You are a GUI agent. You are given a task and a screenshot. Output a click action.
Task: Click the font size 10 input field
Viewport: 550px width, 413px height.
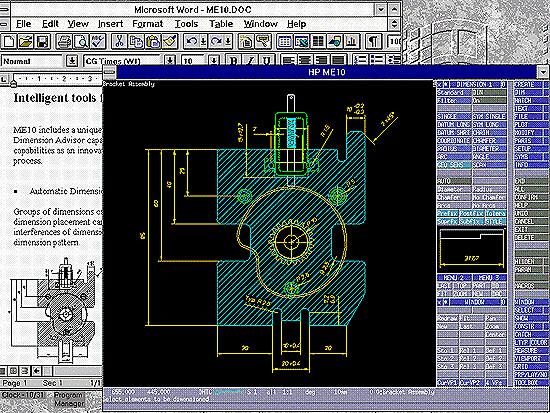tap(194, 61)
